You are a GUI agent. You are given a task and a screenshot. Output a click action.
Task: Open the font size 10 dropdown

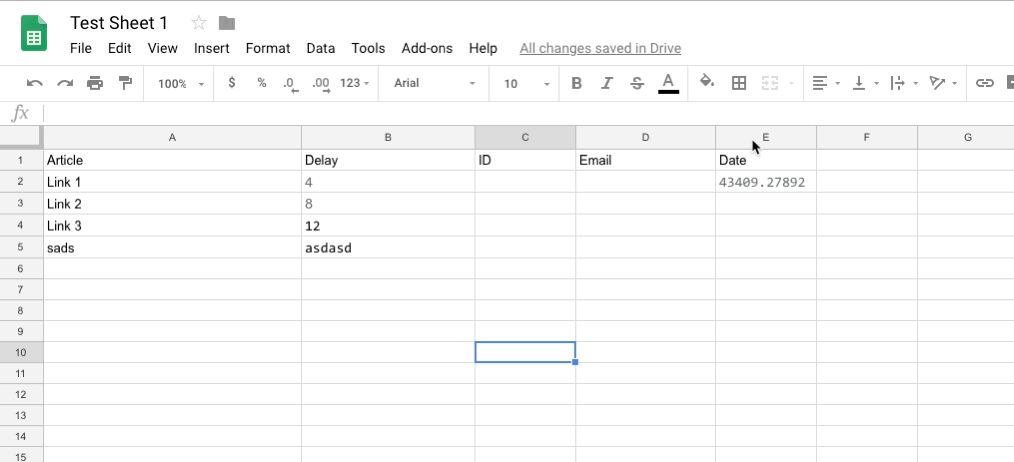coord(526,84)
